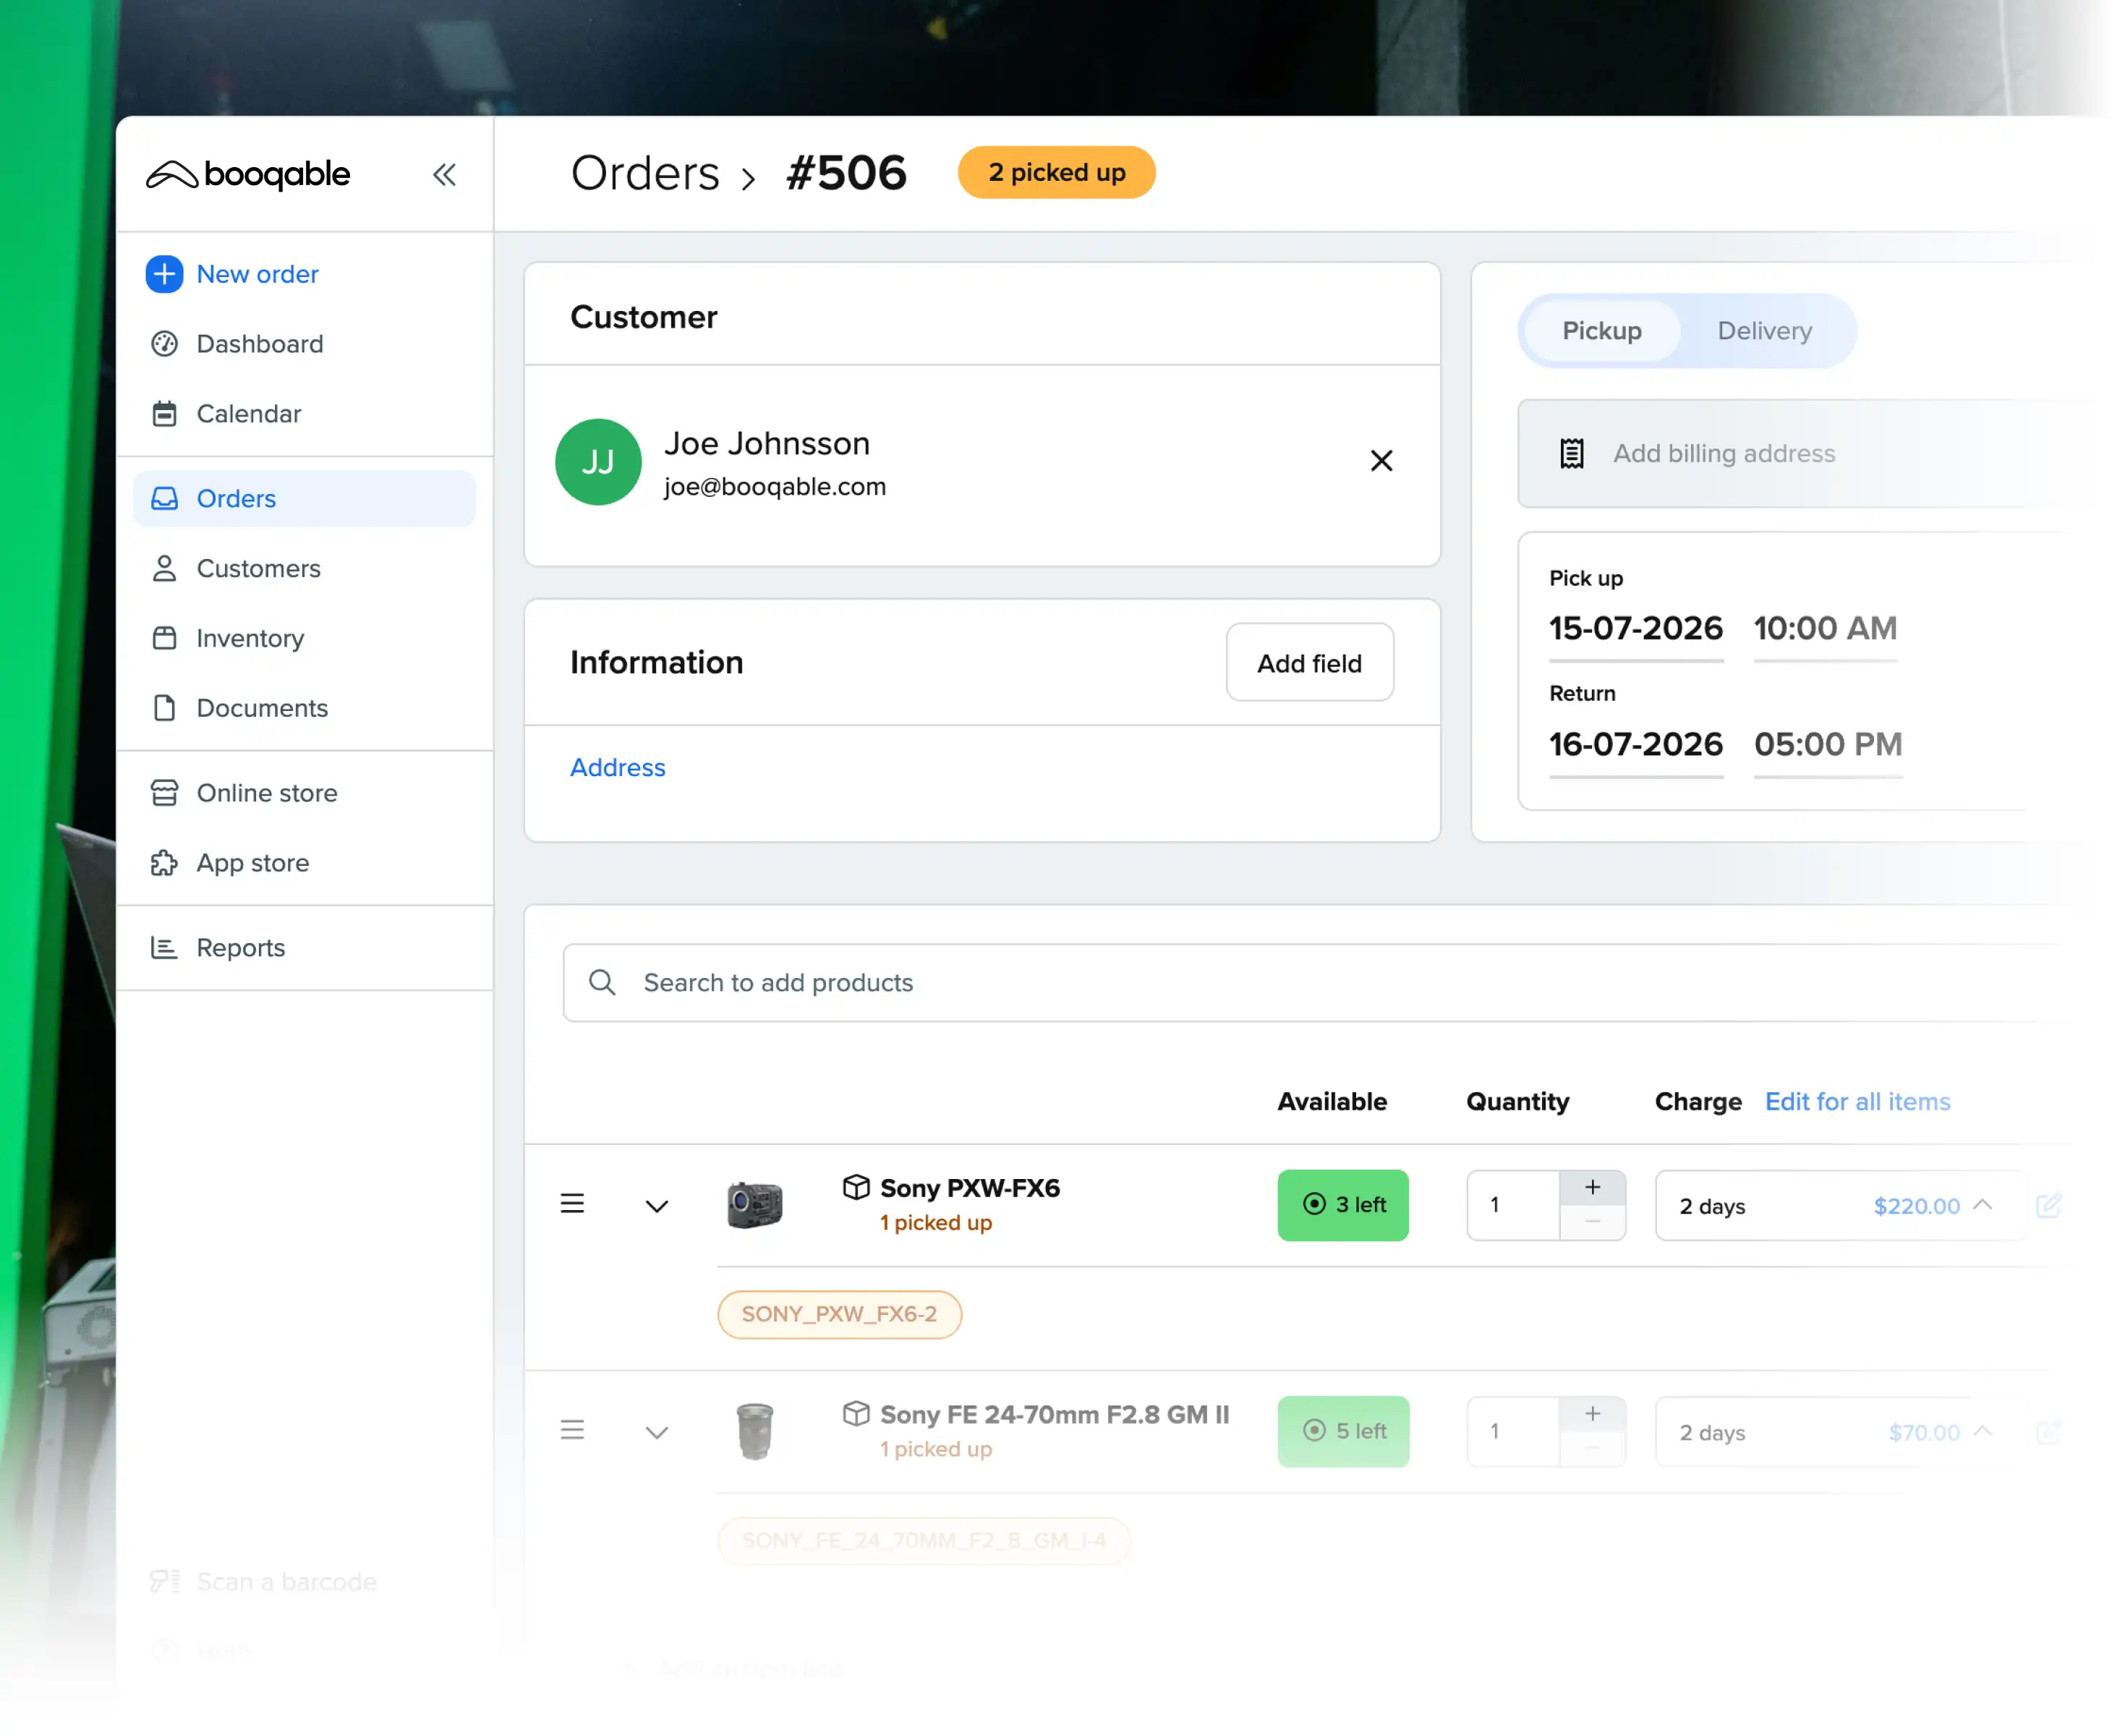Expand the Sony PXW-FX6 line item
The width and height of the screenshot is (2112, 1736).
pyautogui.click(x=657, y=1205)
